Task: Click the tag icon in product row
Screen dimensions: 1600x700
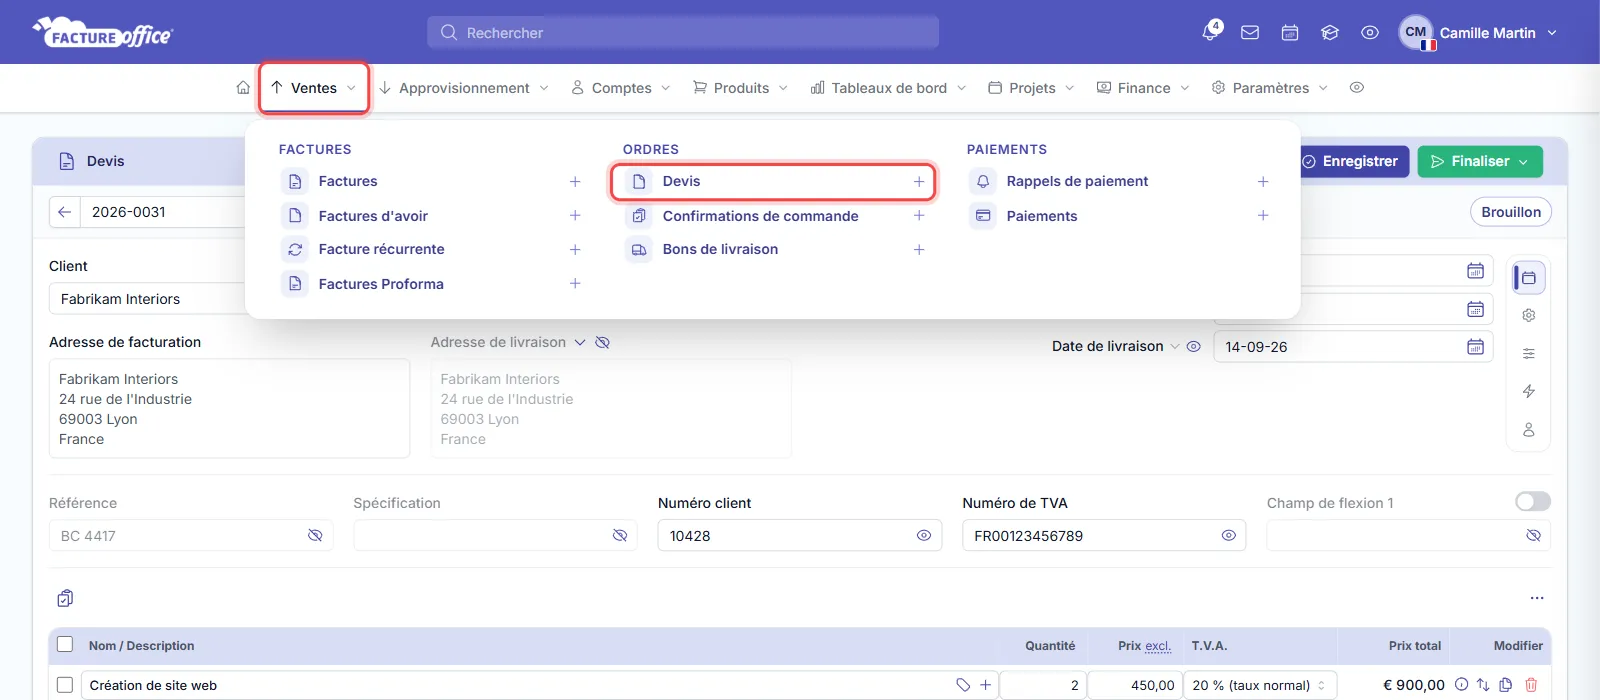Action: coord(963,685)
